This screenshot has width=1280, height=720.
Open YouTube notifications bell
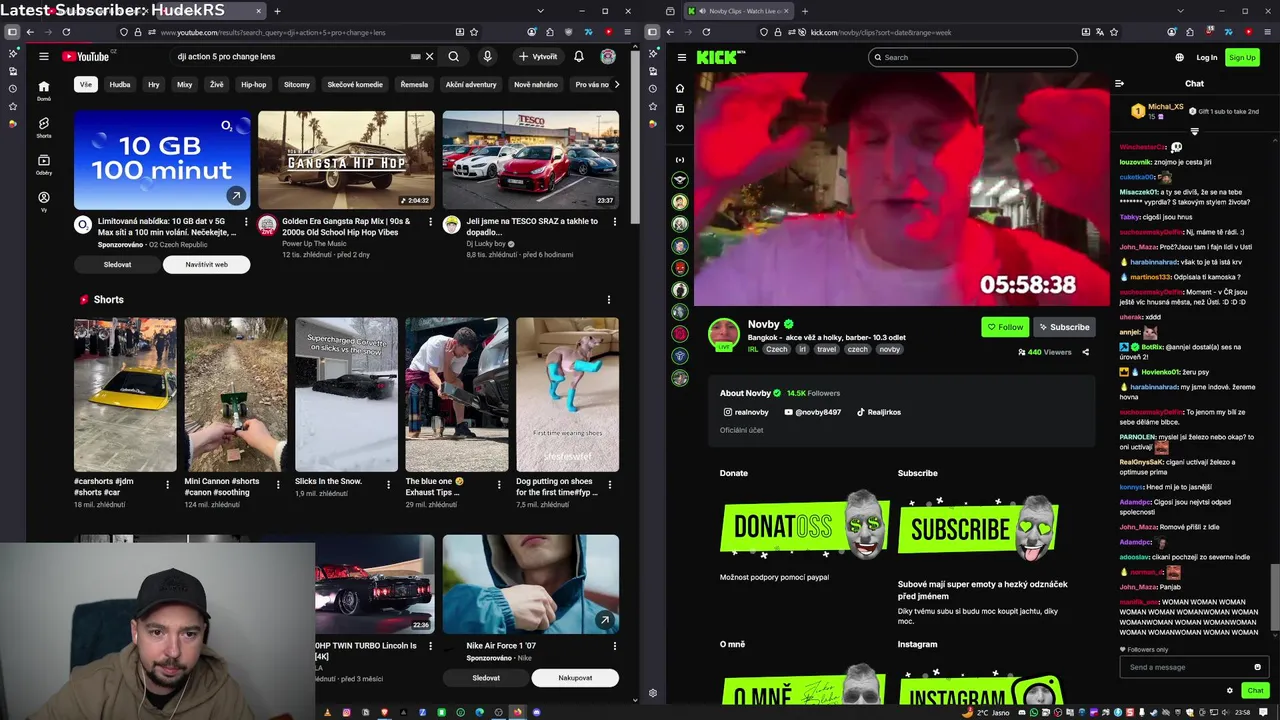[578, 57]
